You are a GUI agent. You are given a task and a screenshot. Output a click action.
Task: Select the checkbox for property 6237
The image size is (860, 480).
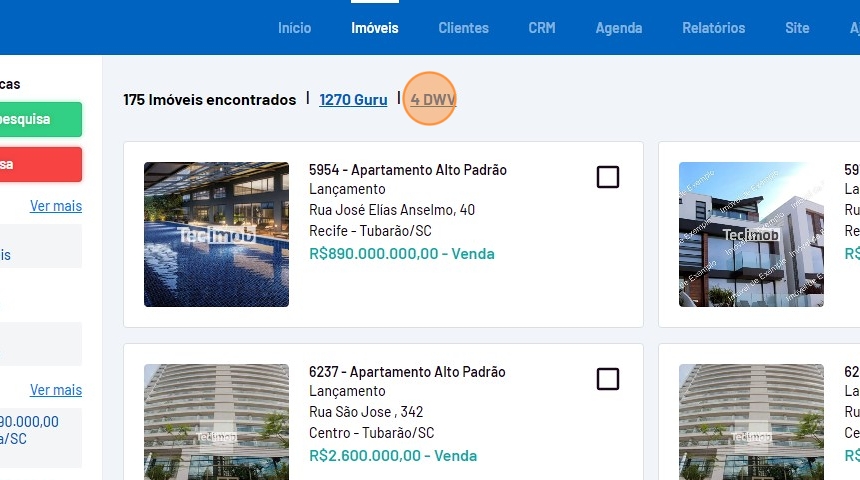(607, 379)
